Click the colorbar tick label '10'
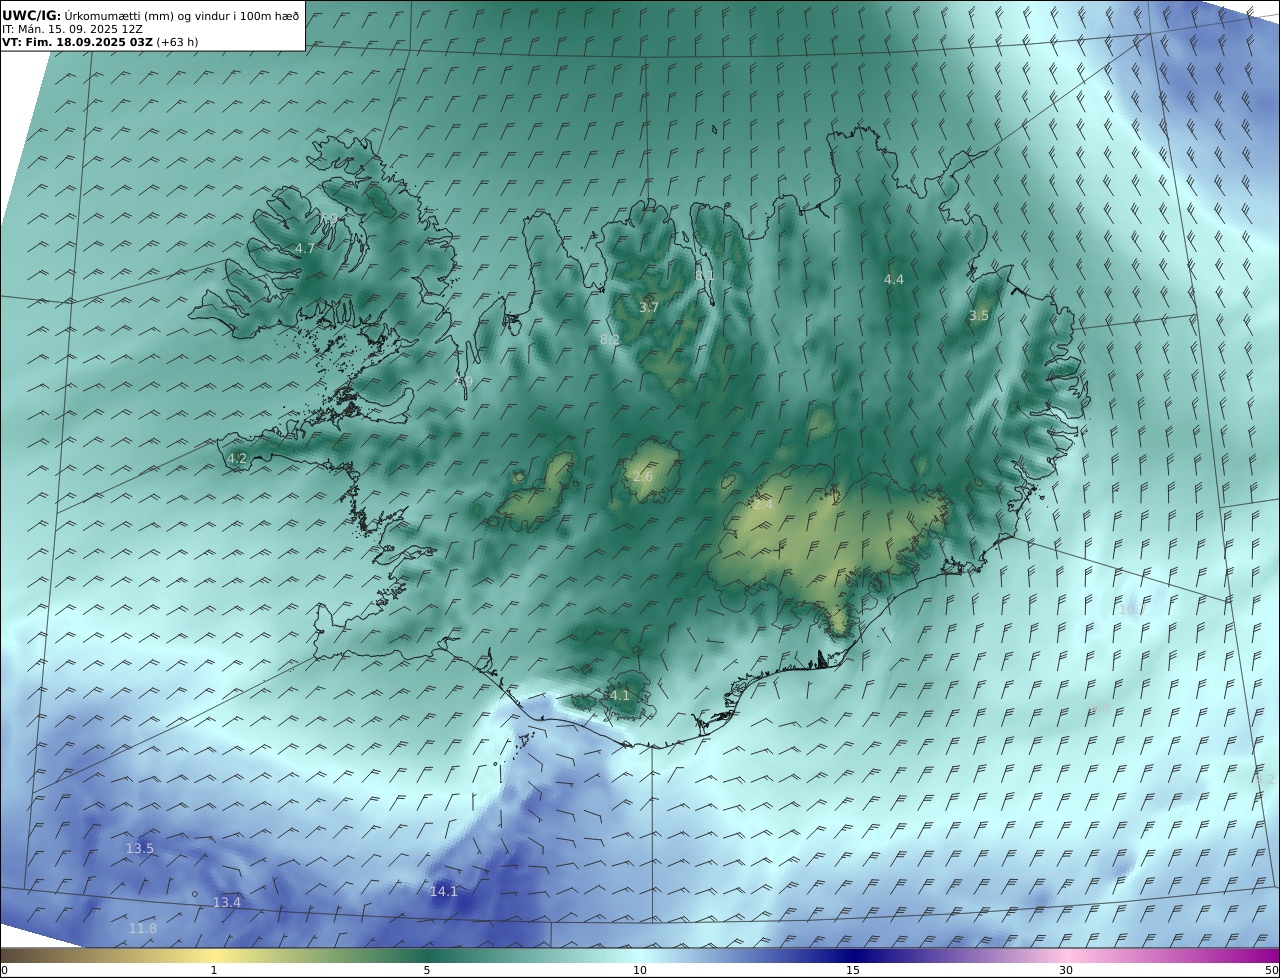Screen dimensions: 1280x978 (640, 970)
